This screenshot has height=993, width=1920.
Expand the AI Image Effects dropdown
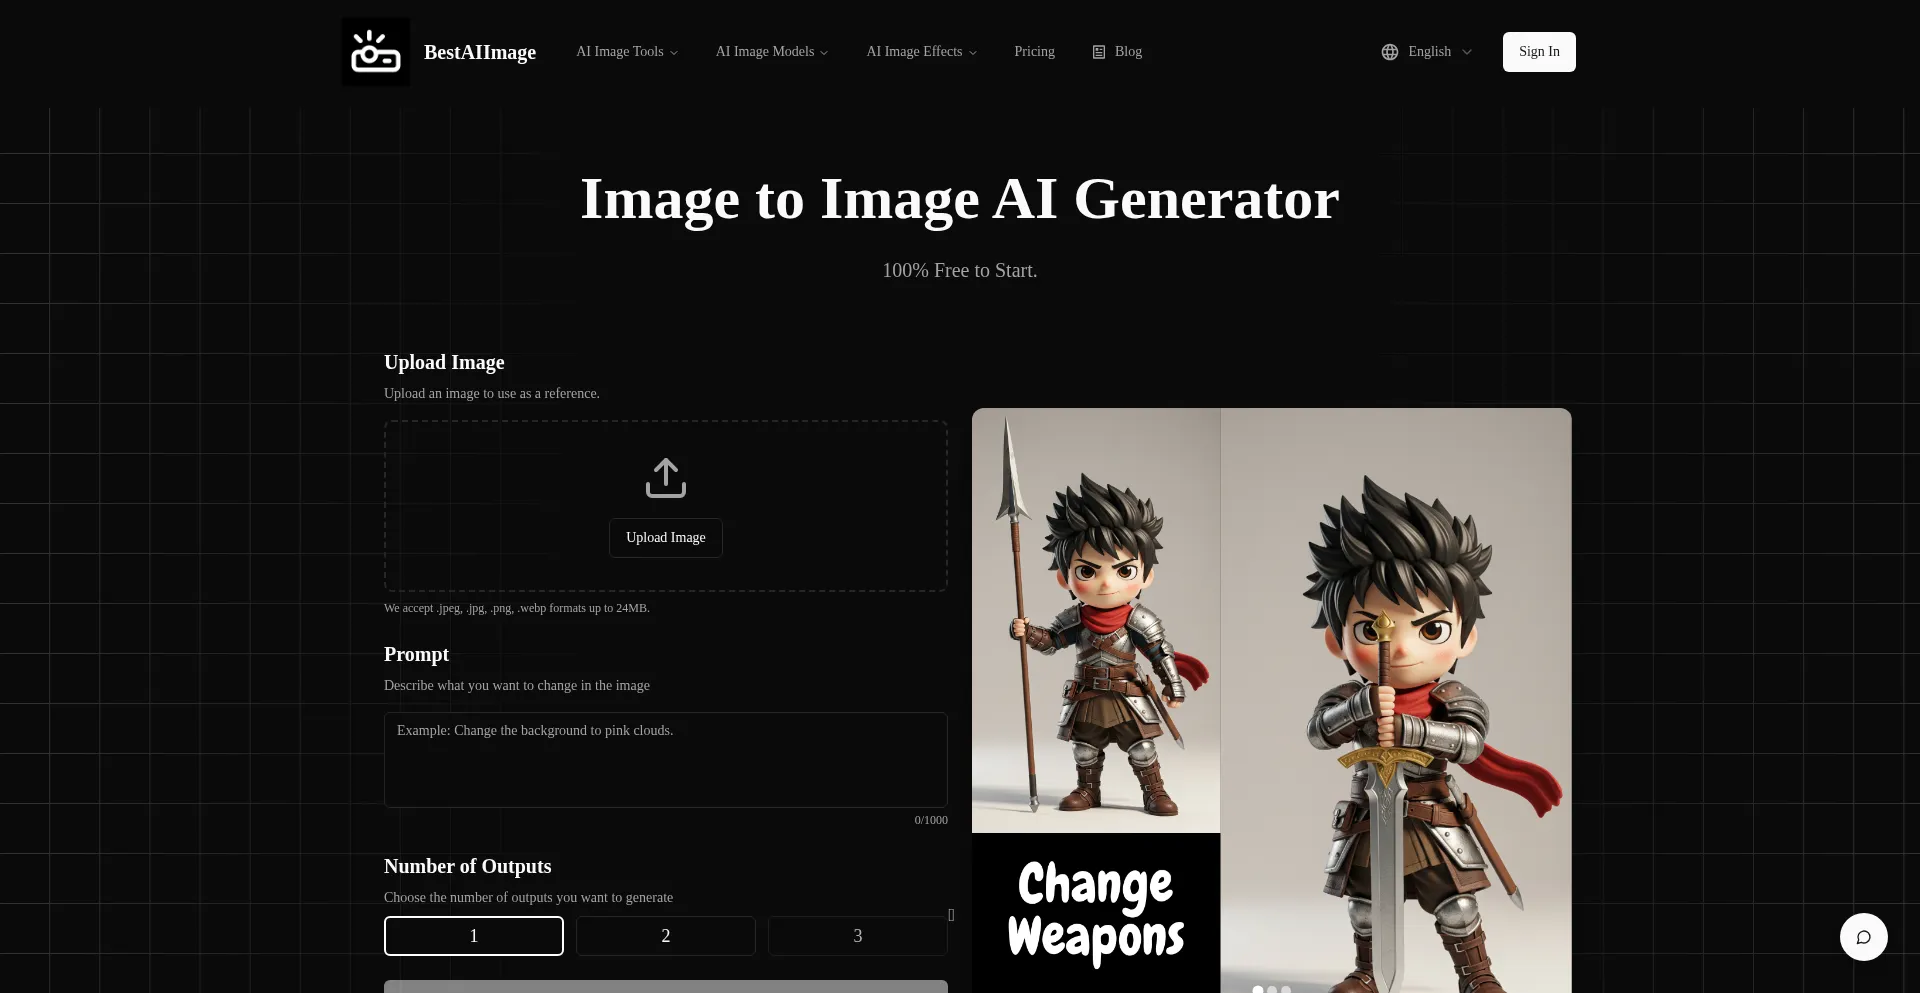pyautogui.click(x=921, y=52)
